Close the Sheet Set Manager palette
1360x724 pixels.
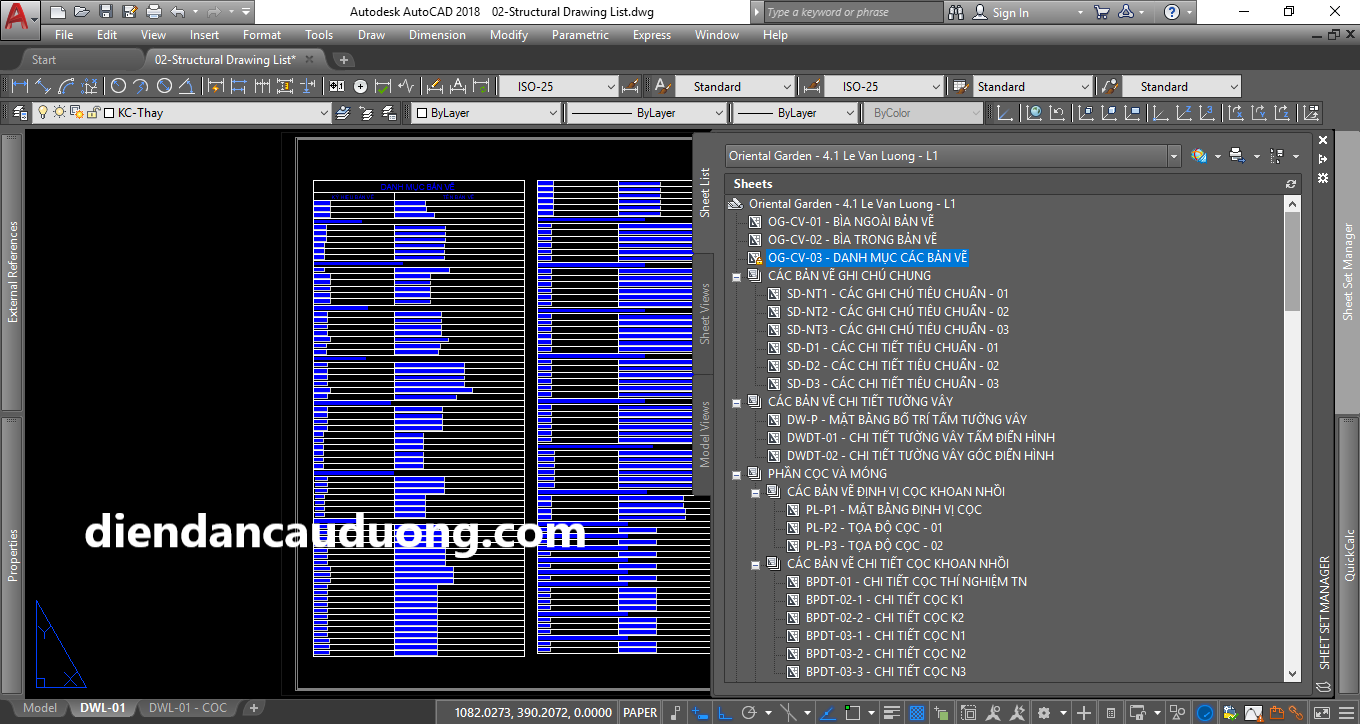pos(1323,141)
